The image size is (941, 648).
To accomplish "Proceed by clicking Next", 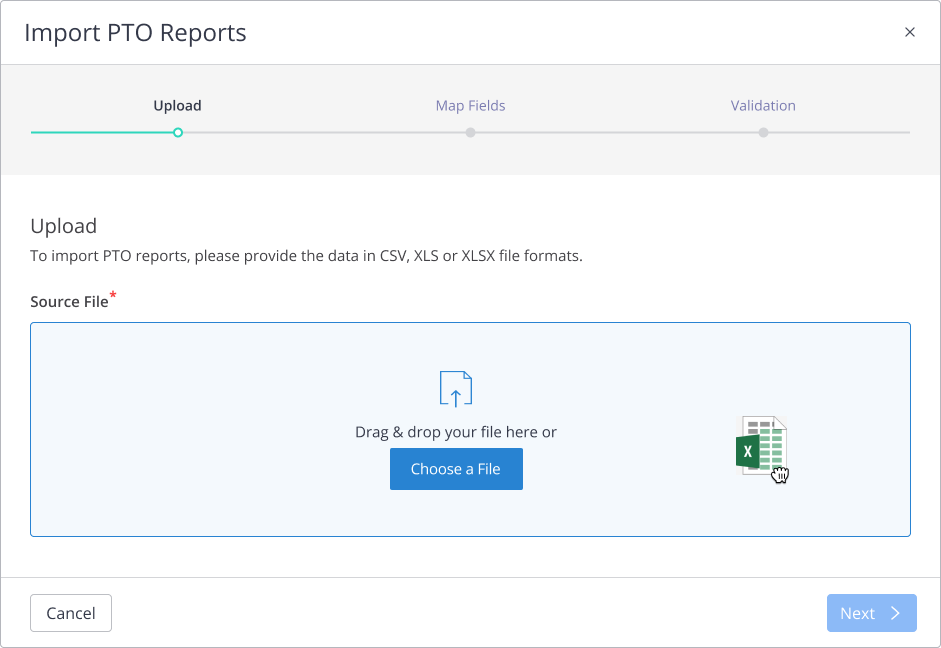I will 871,613.
